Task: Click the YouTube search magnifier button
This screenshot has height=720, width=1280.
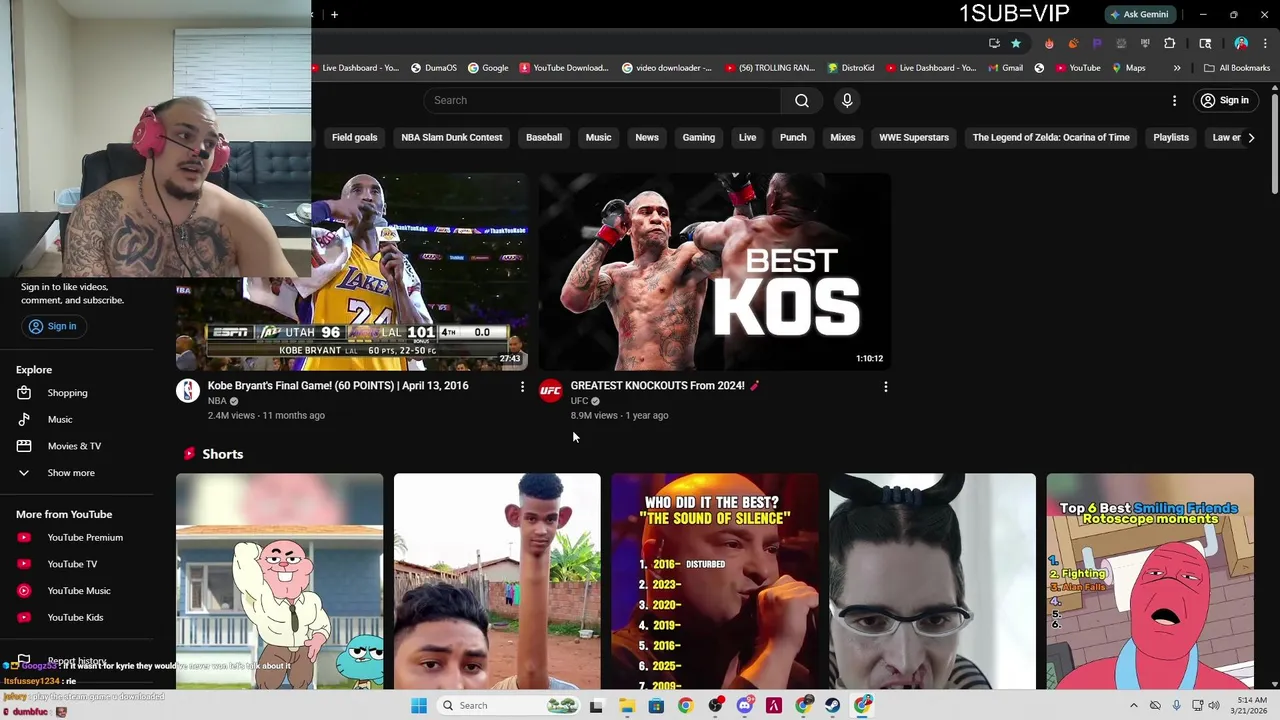Action: 802,100
